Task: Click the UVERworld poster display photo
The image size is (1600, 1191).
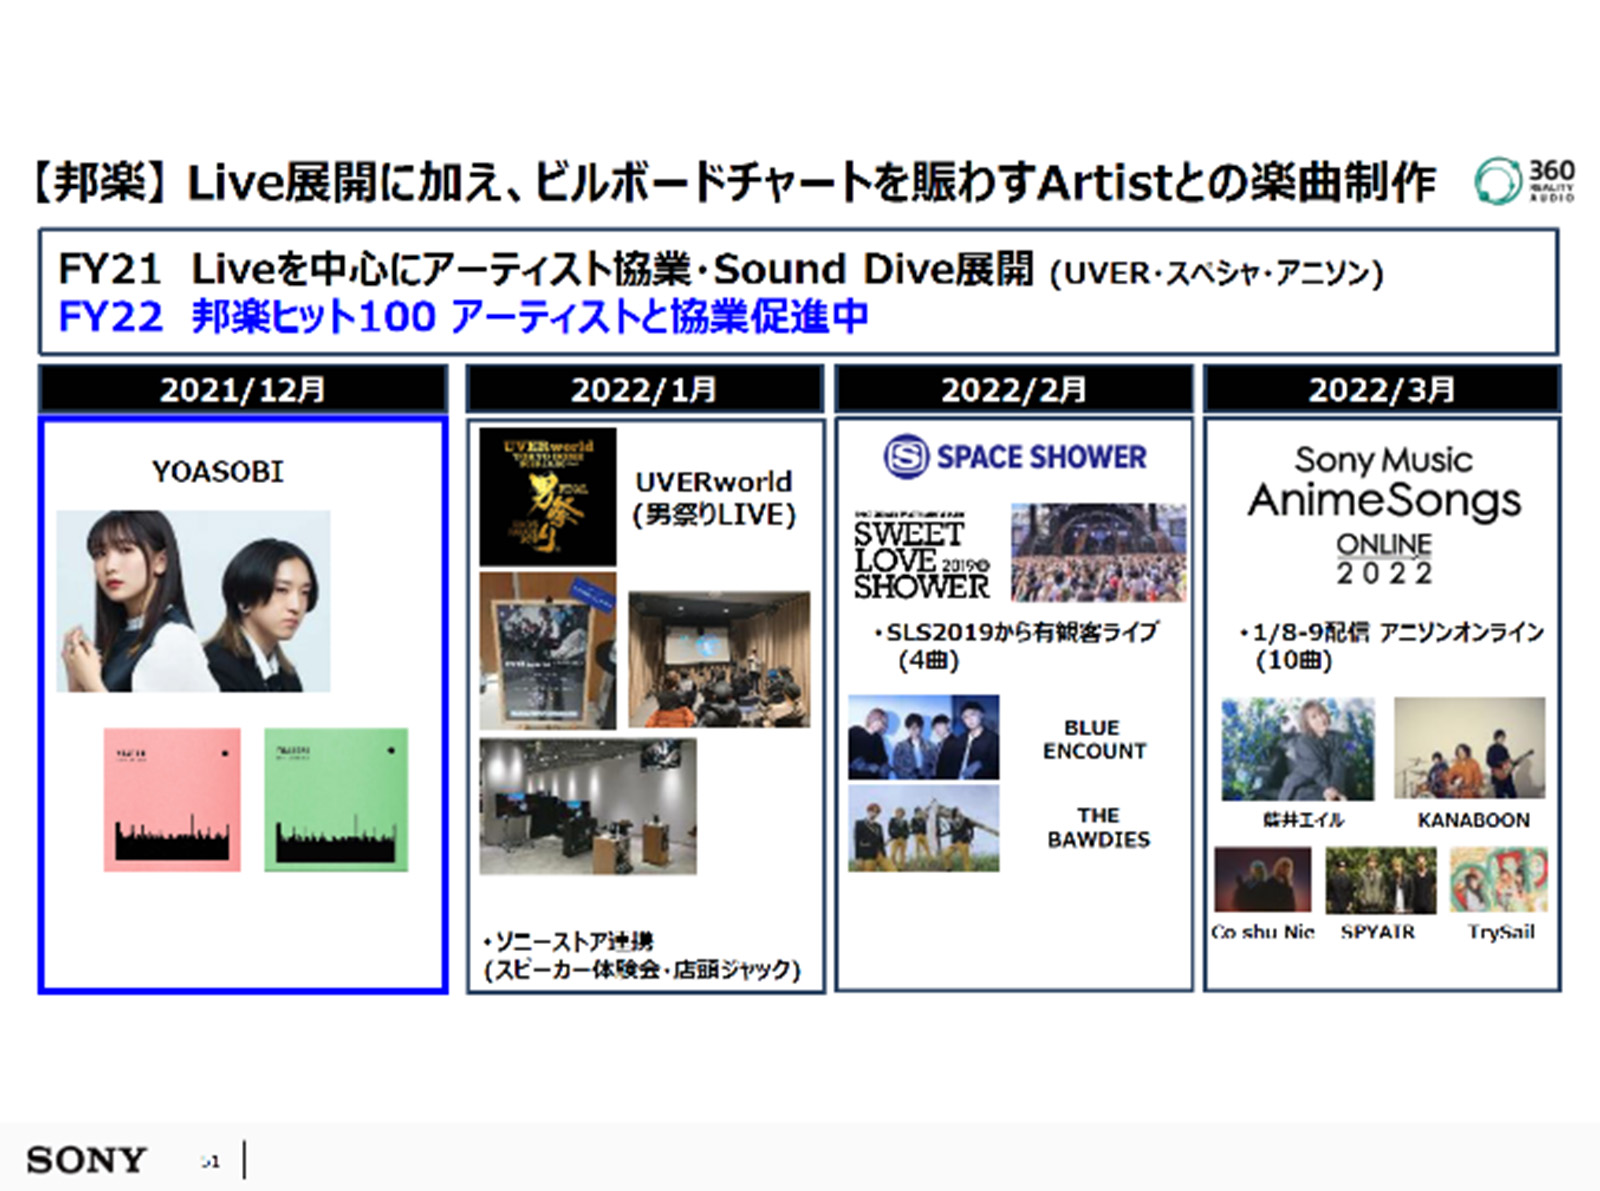Action: pos(548,651)
